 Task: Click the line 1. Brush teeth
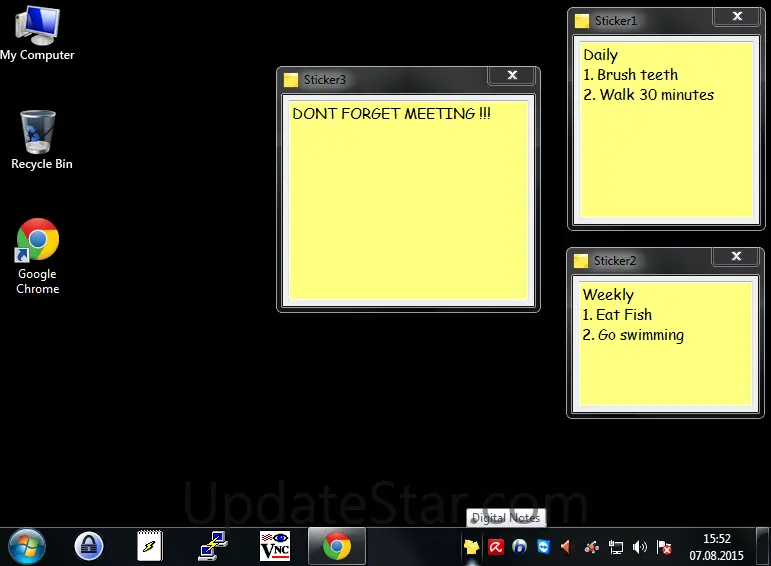pos(630,75)
